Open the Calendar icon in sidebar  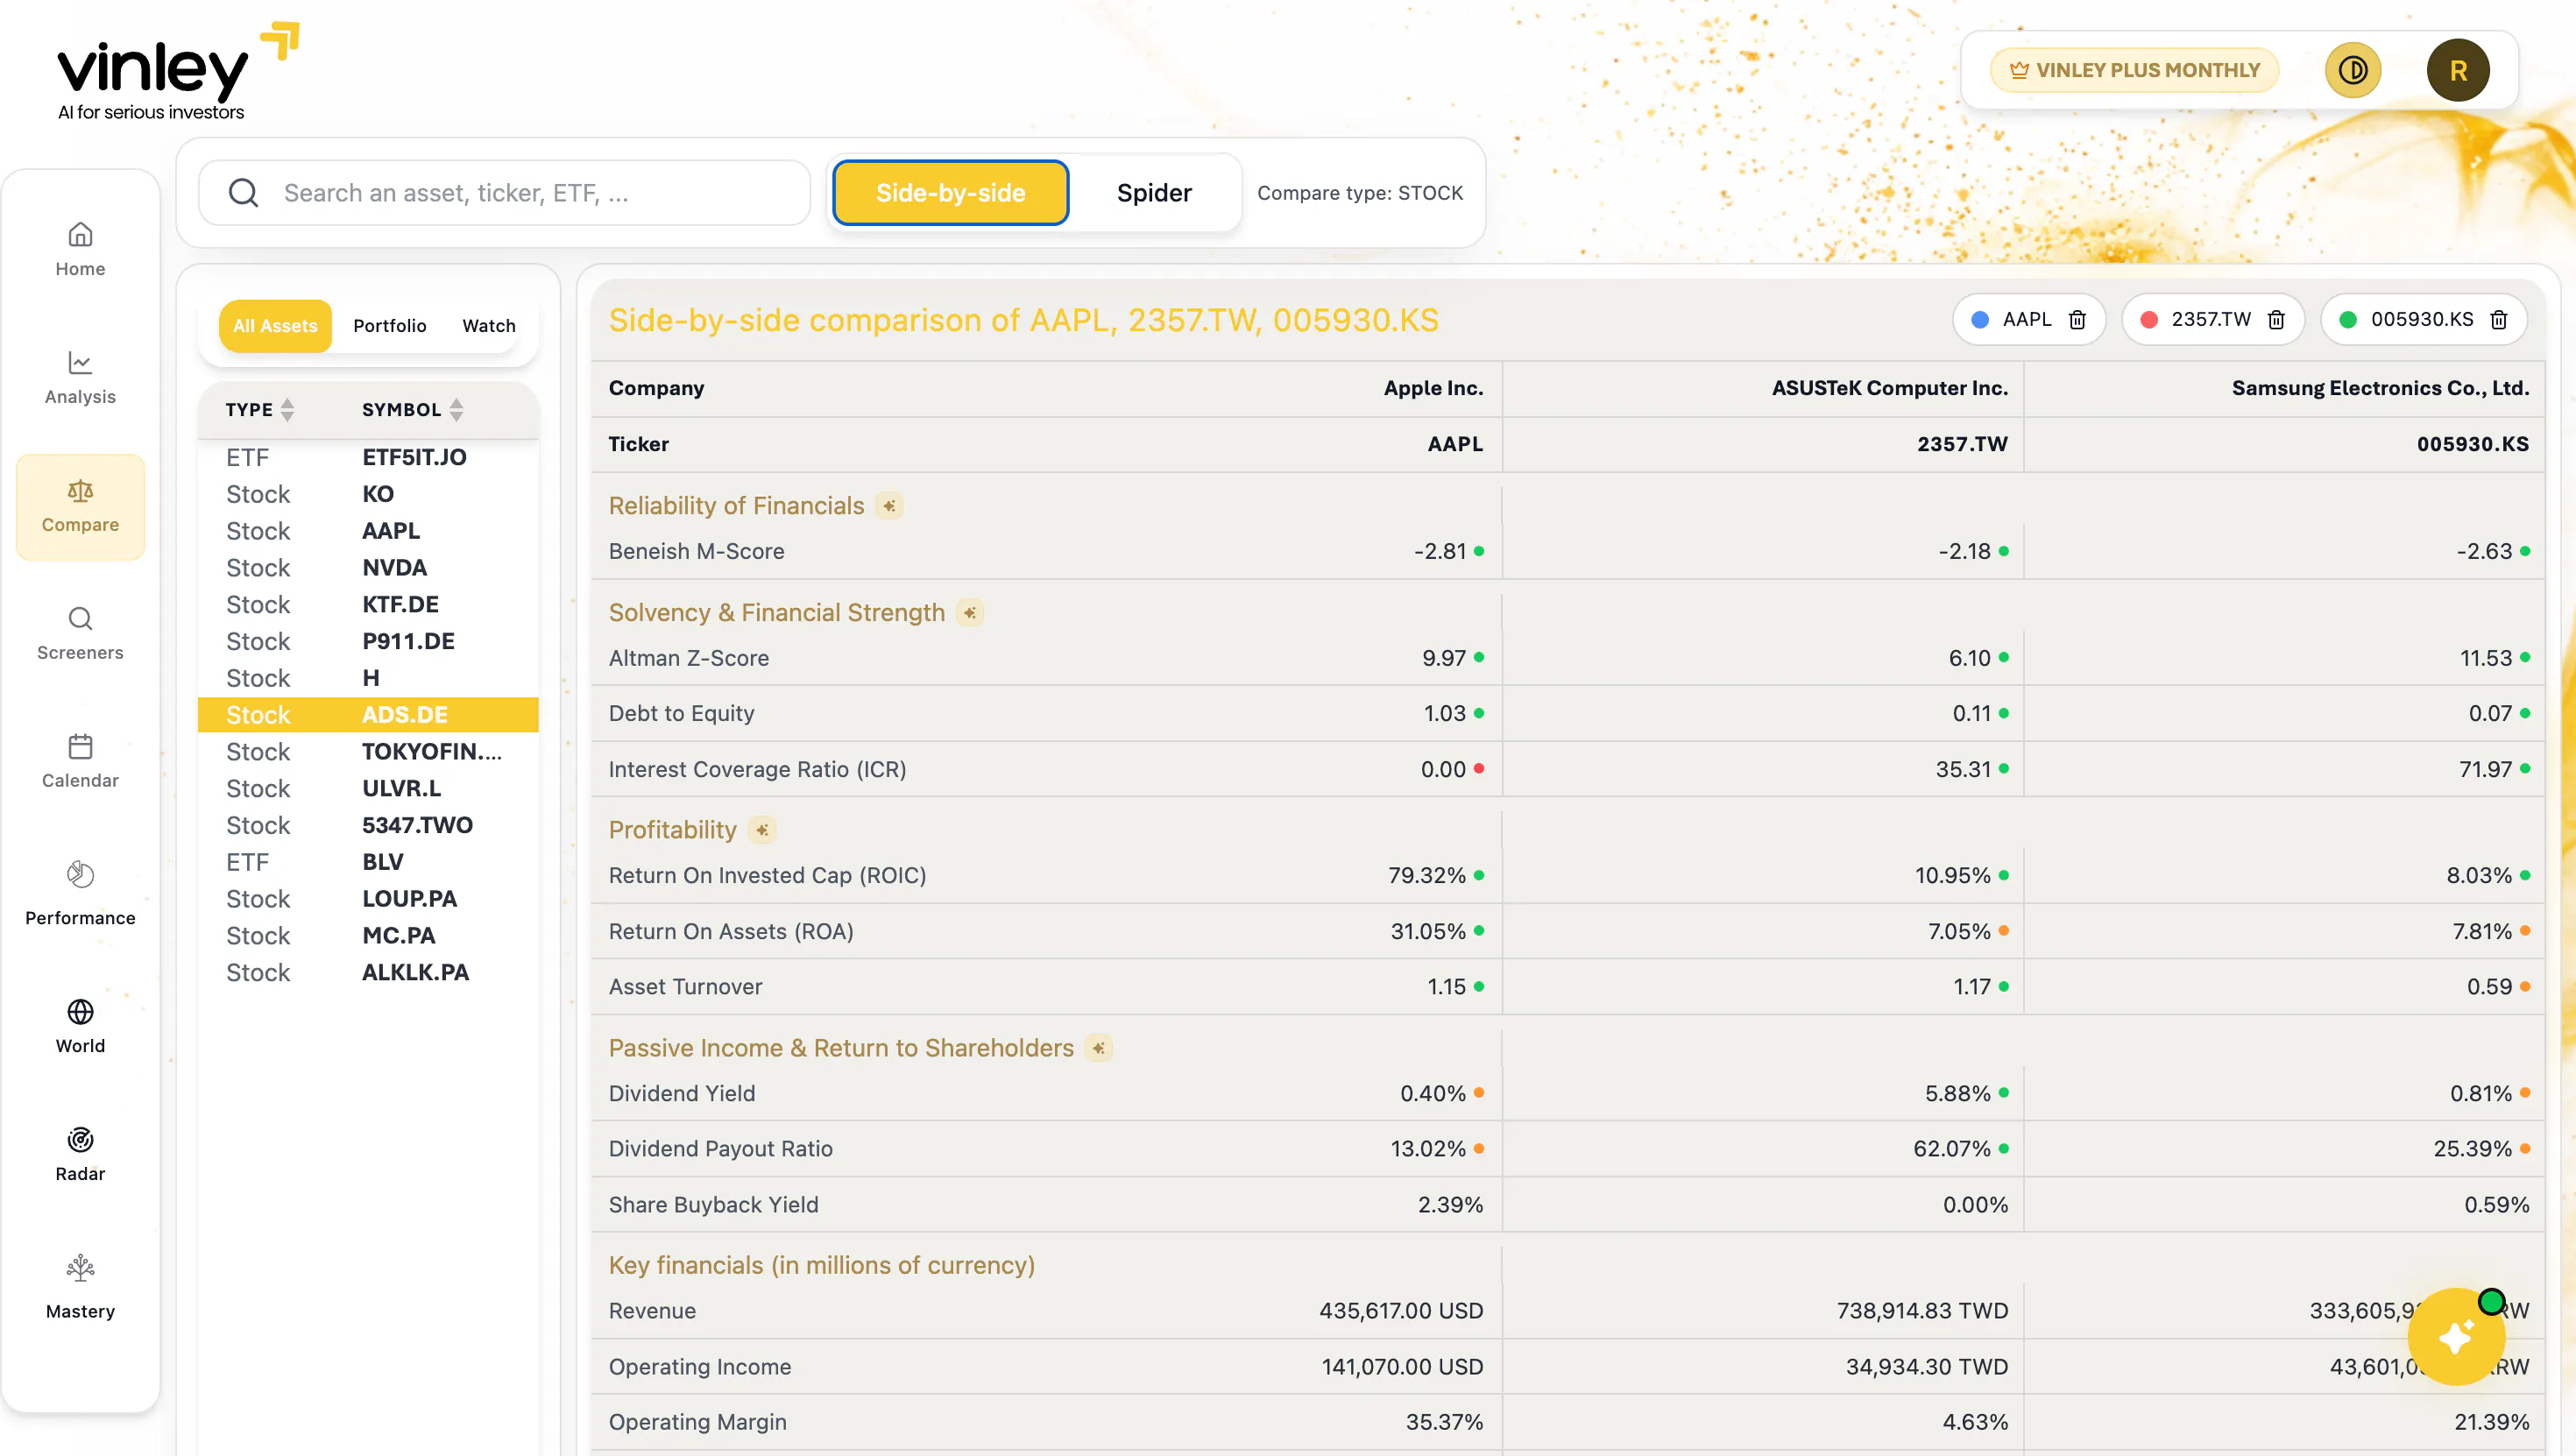[80, 747]
